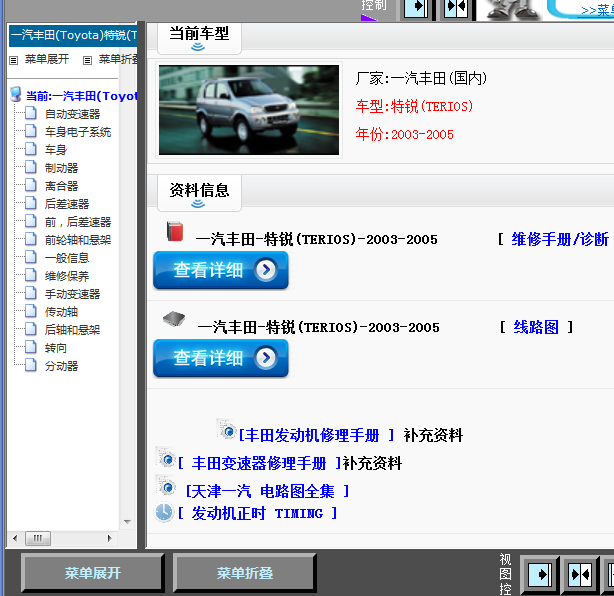The height and width of the screenshot is (596, 614).
Task: Open 发动机正时 TIMING link
Action: [x=257, y=513]
